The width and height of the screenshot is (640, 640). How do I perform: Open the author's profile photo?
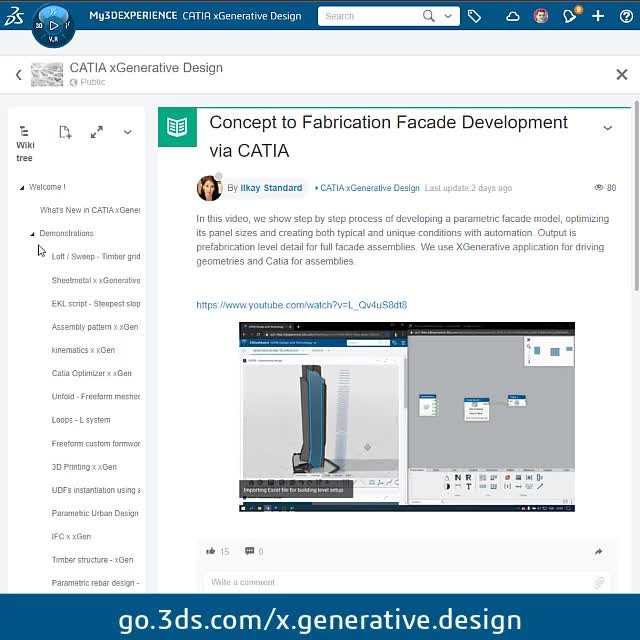[x=209, y=188]
